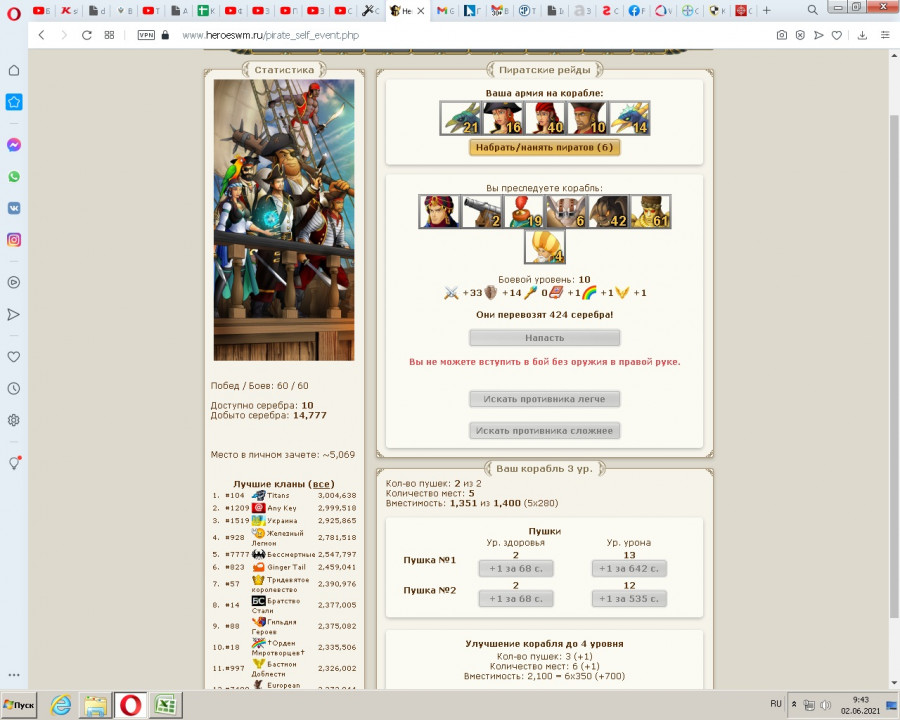Viewport: 900px width, 720px height.
Task: Open sidebar setup three-dots menu
Action: [x=14, y=675]
